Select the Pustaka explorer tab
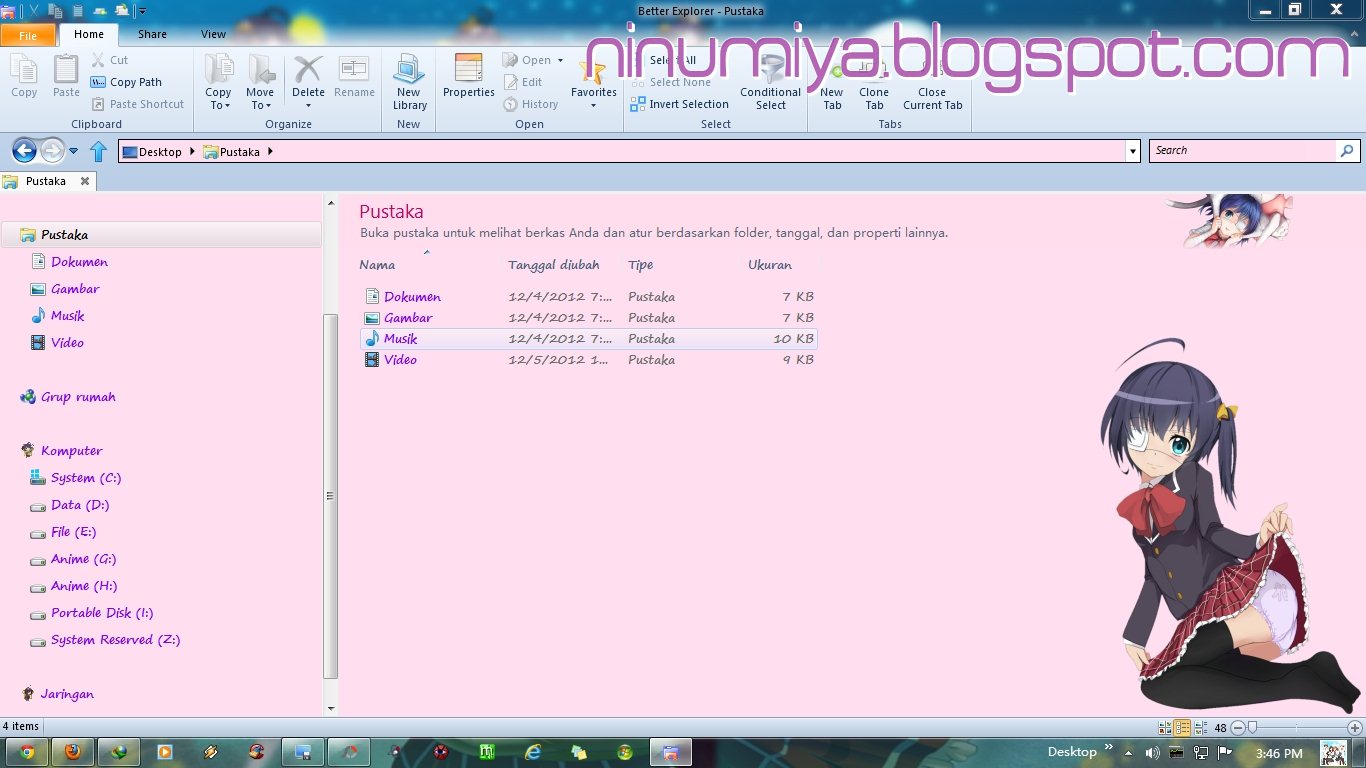 (46, 181)
